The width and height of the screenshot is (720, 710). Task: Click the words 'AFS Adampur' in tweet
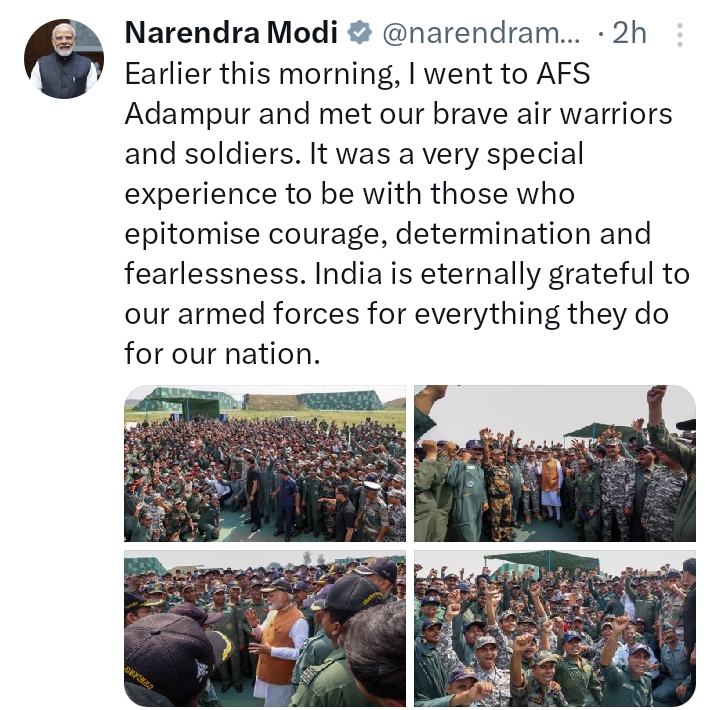click(357, 94)
